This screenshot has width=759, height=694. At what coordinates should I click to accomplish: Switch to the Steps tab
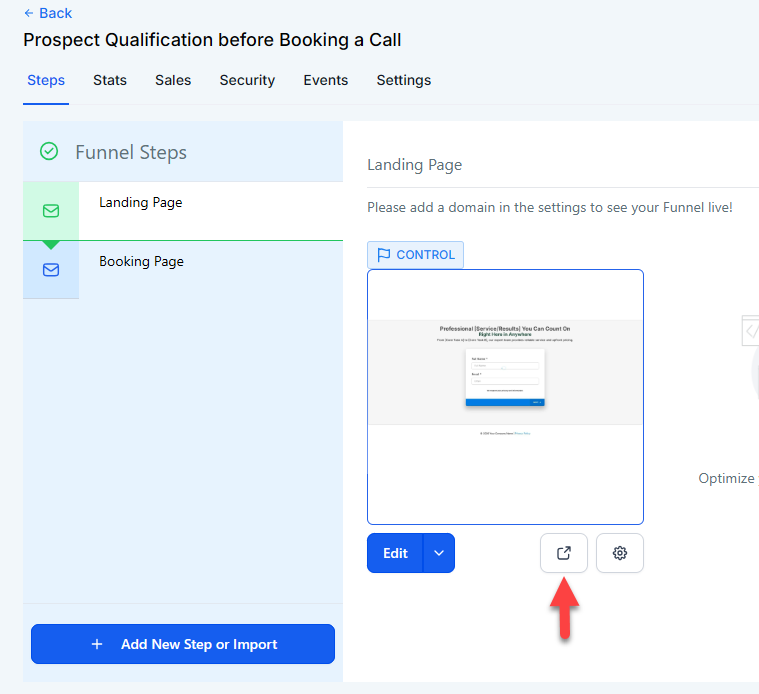coord(46,80)
